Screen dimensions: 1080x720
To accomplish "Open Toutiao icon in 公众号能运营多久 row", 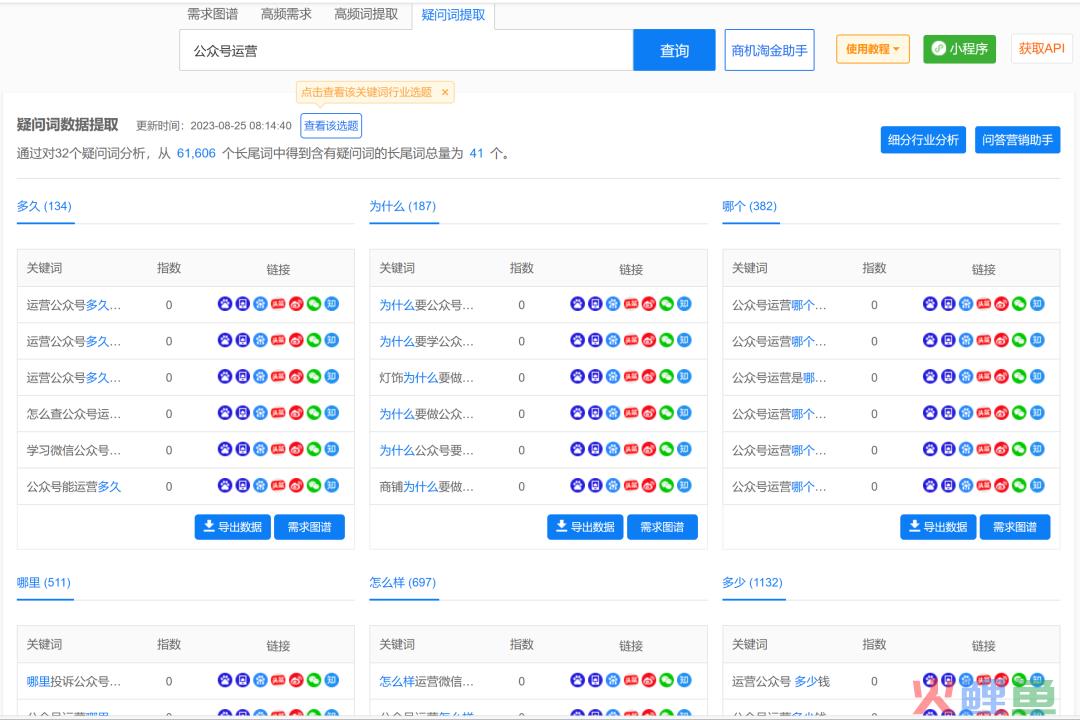I will 278,486.
